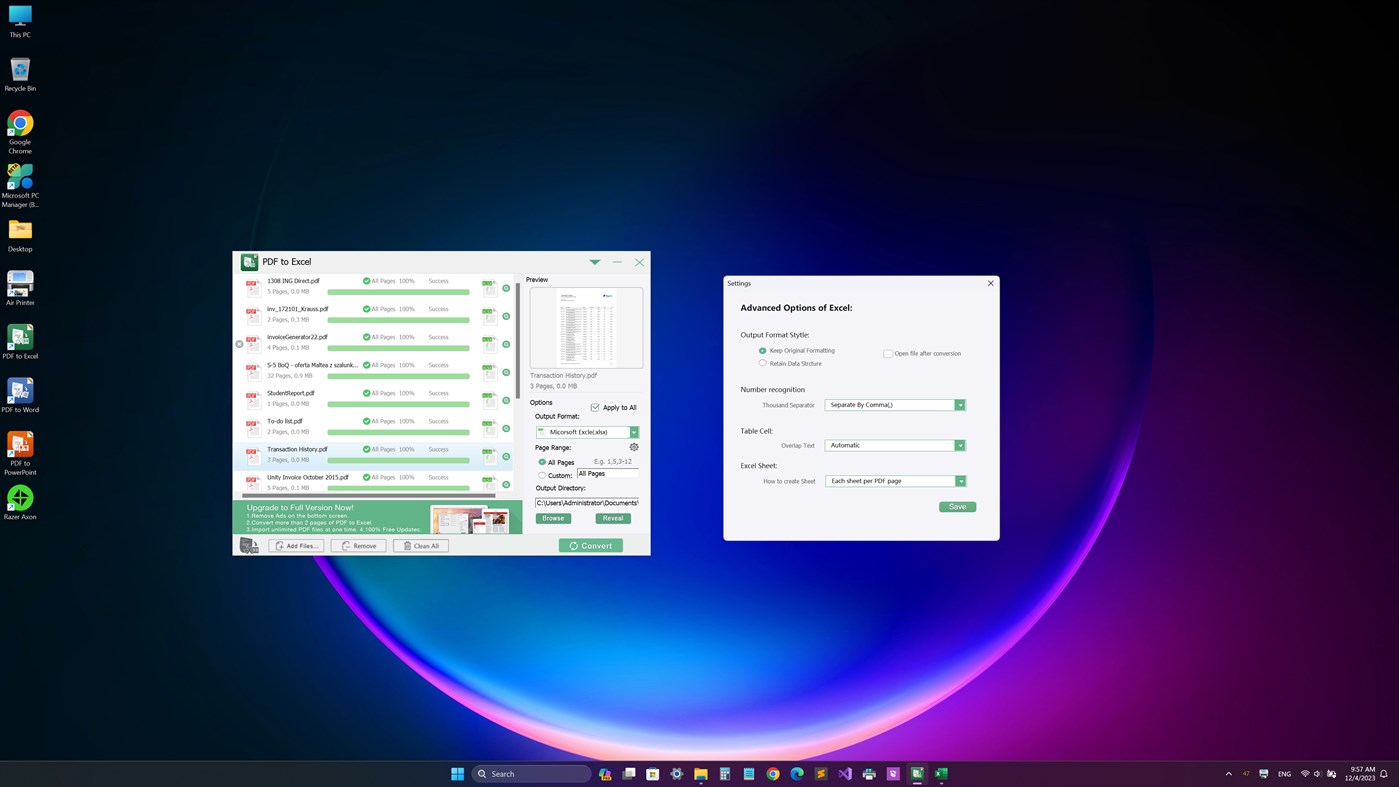Viewport: 1399px width, 787px height.
Task: Enable Open file after conversion
Action: tap(886, 353)
